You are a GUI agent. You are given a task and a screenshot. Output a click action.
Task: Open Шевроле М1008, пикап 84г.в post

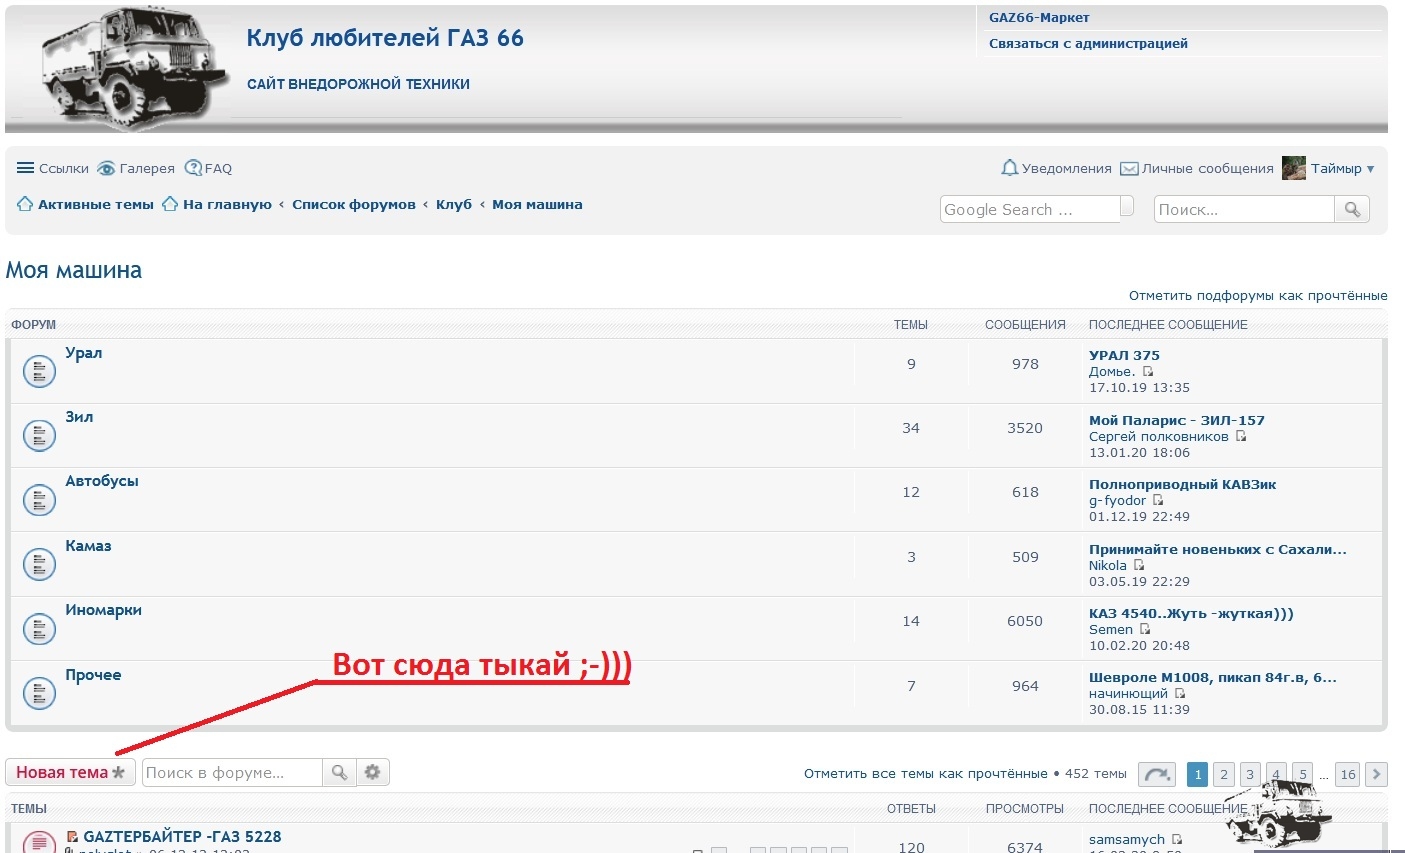tap(1212, 677)
